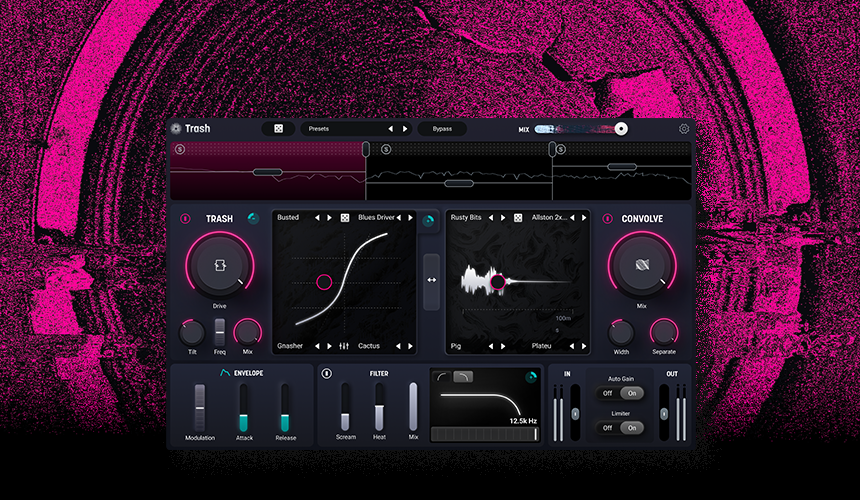Open the distortion style sliders icon
This screenshot has height=500, width=860.
(344, 346)
